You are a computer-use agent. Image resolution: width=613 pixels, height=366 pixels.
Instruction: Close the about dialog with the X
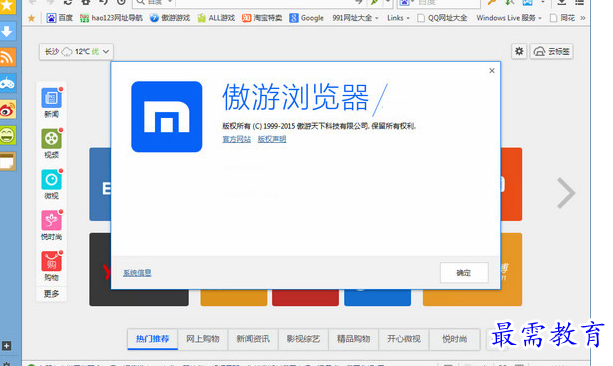[x=492, y=70]
